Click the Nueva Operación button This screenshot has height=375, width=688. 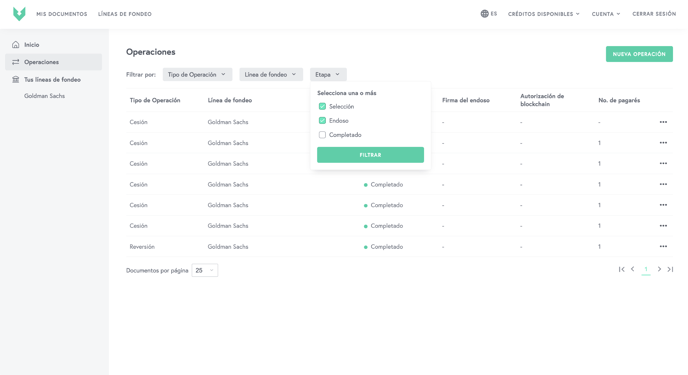pyautogui.click(x=639, y=54)
